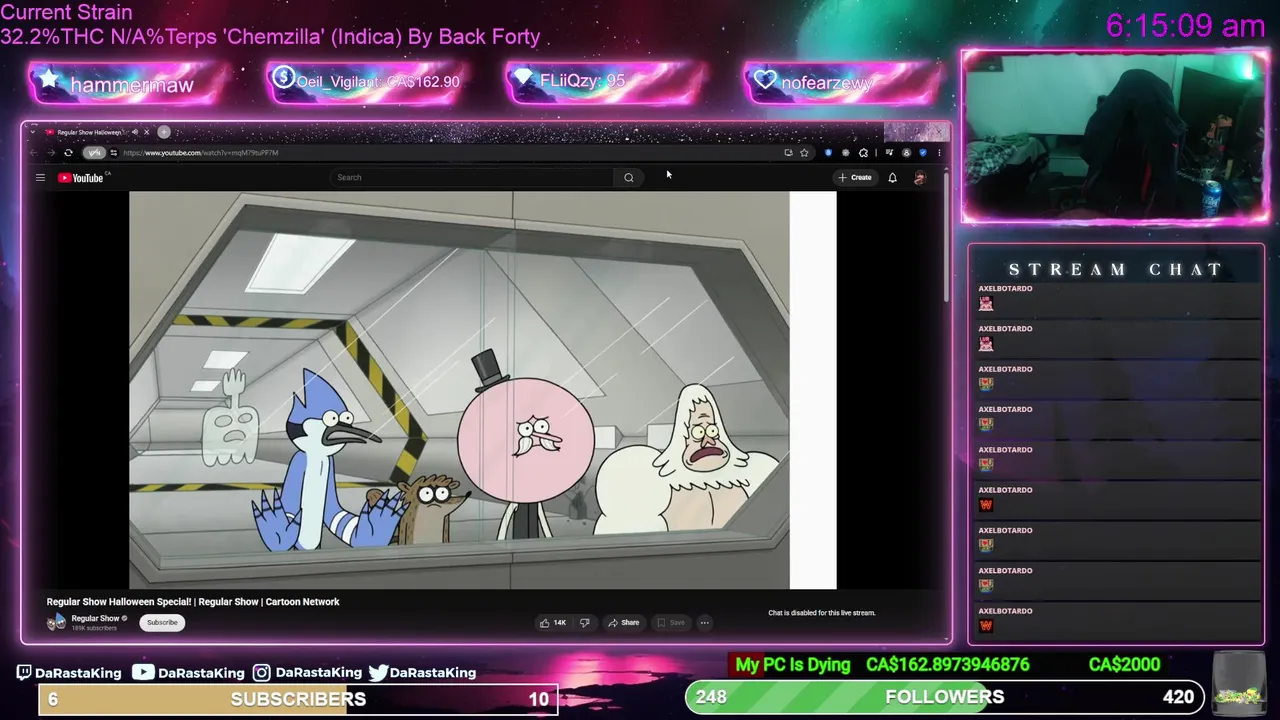Expand the tab search chevron in the tab strip
The image size is (1280, 720).
32,132
